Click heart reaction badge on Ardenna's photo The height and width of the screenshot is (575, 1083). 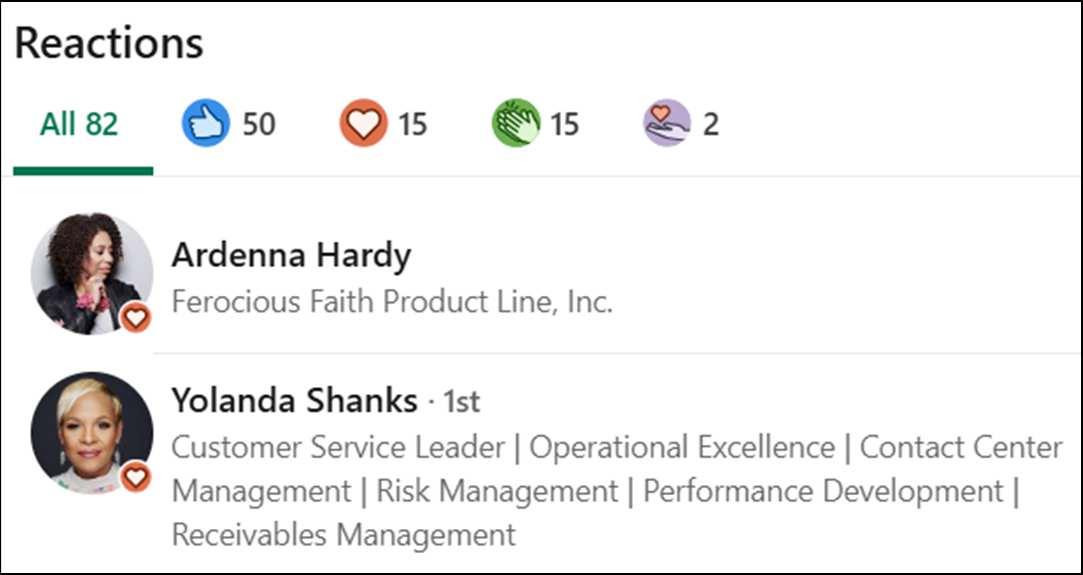click(x=135, y=319)
